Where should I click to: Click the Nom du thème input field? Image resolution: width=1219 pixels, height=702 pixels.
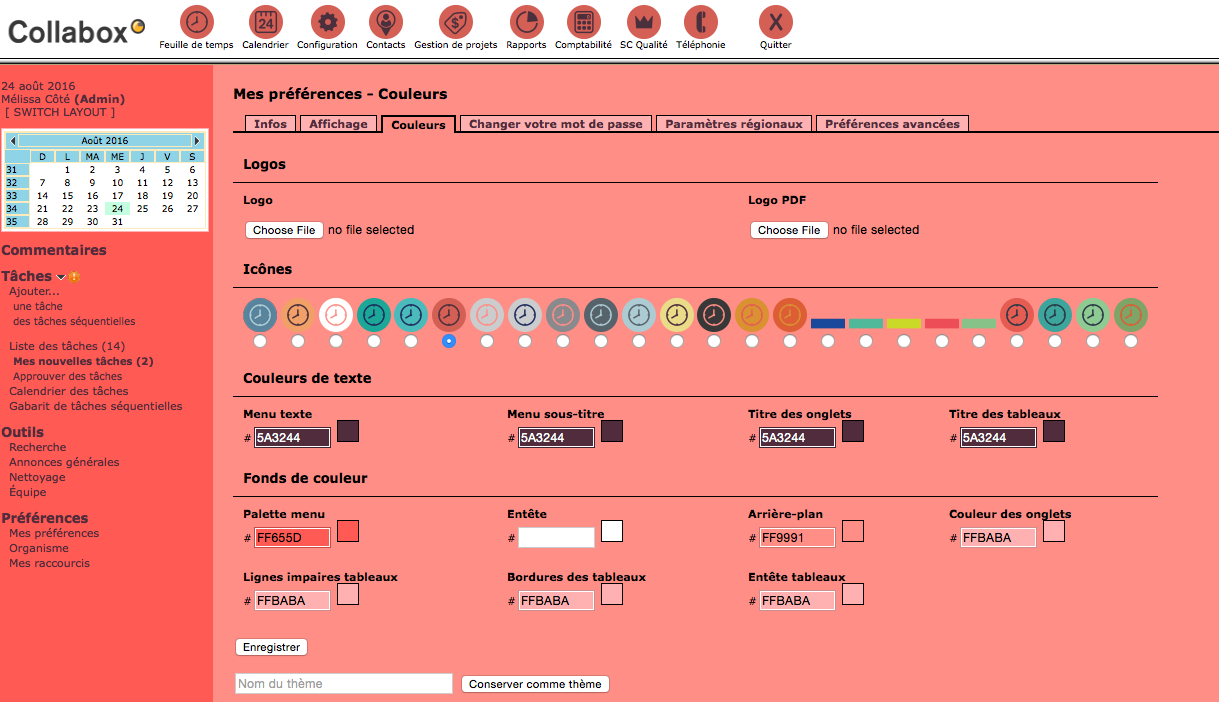(342, 683)
